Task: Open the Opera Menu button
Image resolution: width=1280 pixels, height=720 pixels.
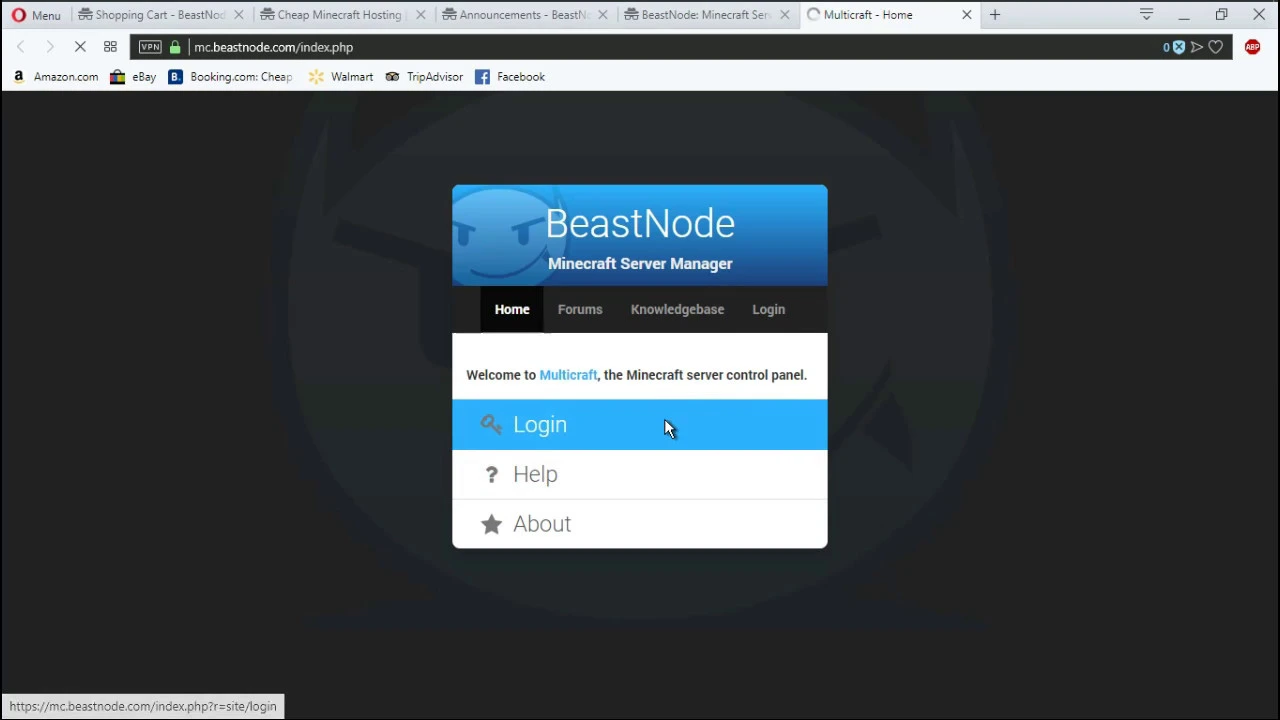Action: [x=36, y=15]
